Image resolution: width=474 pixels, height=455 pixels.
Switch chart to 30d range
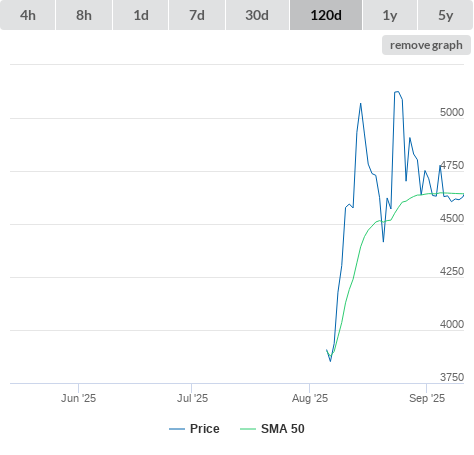point(257,15)
